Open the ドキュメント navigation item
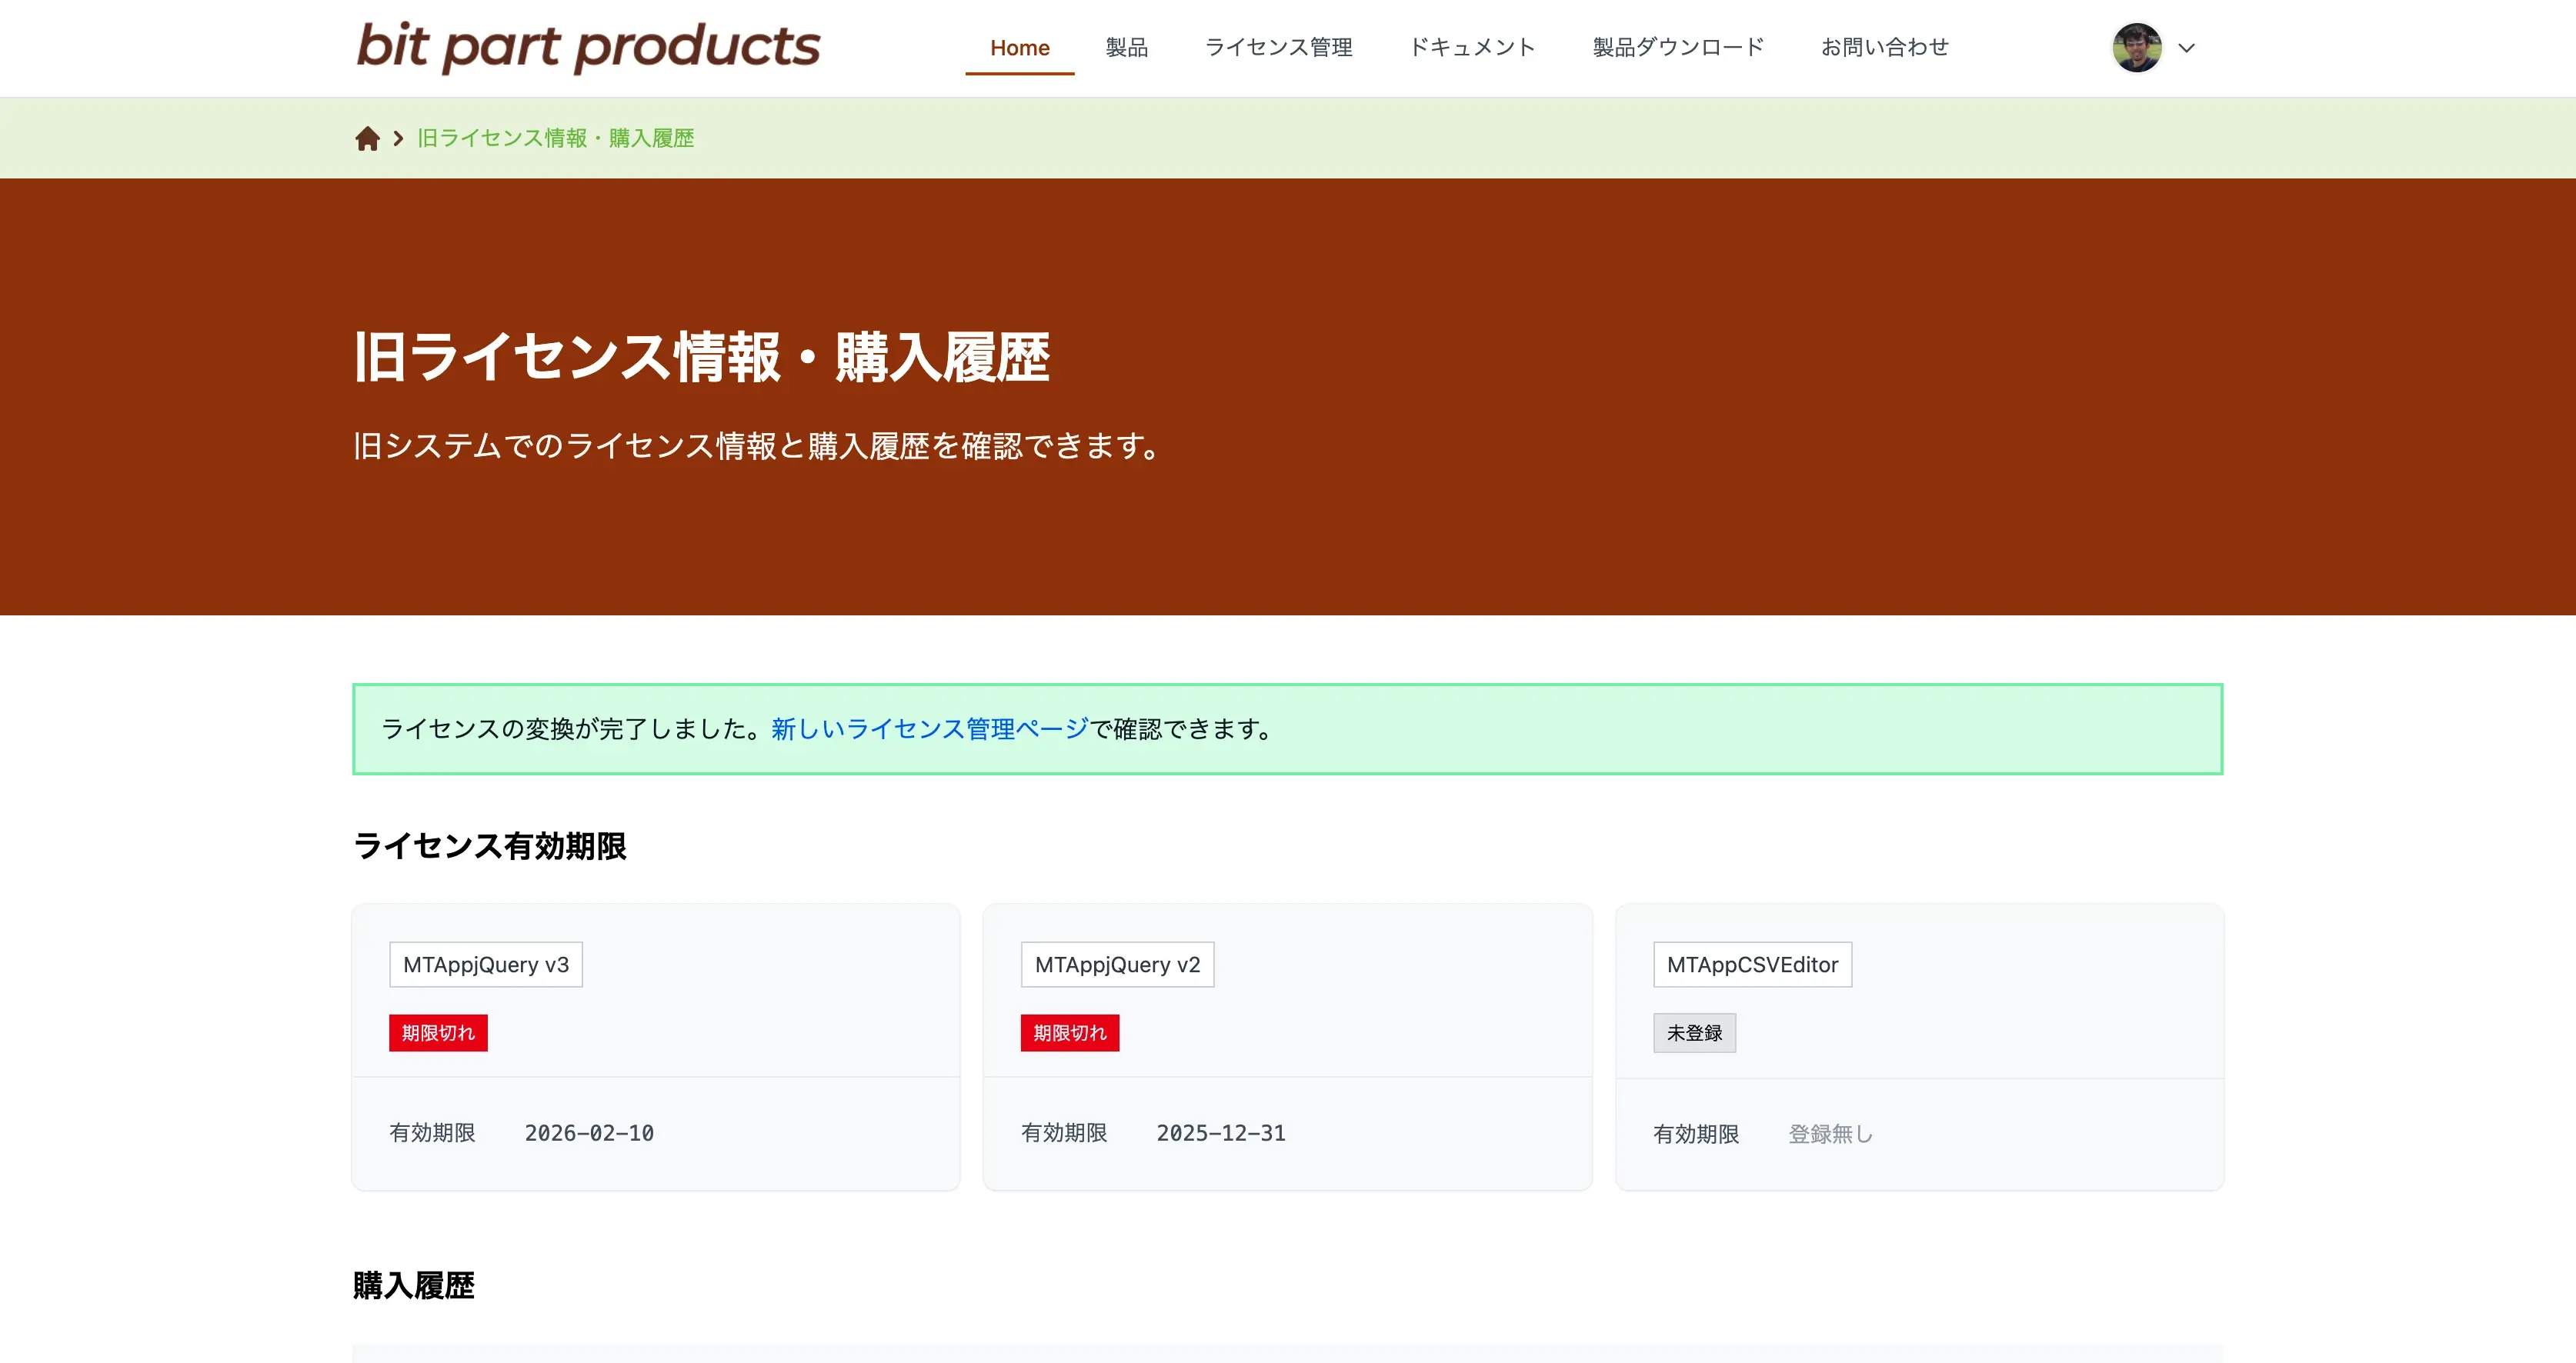Viewport: 2576px width, 1363px height. (x=1471, y=48)
